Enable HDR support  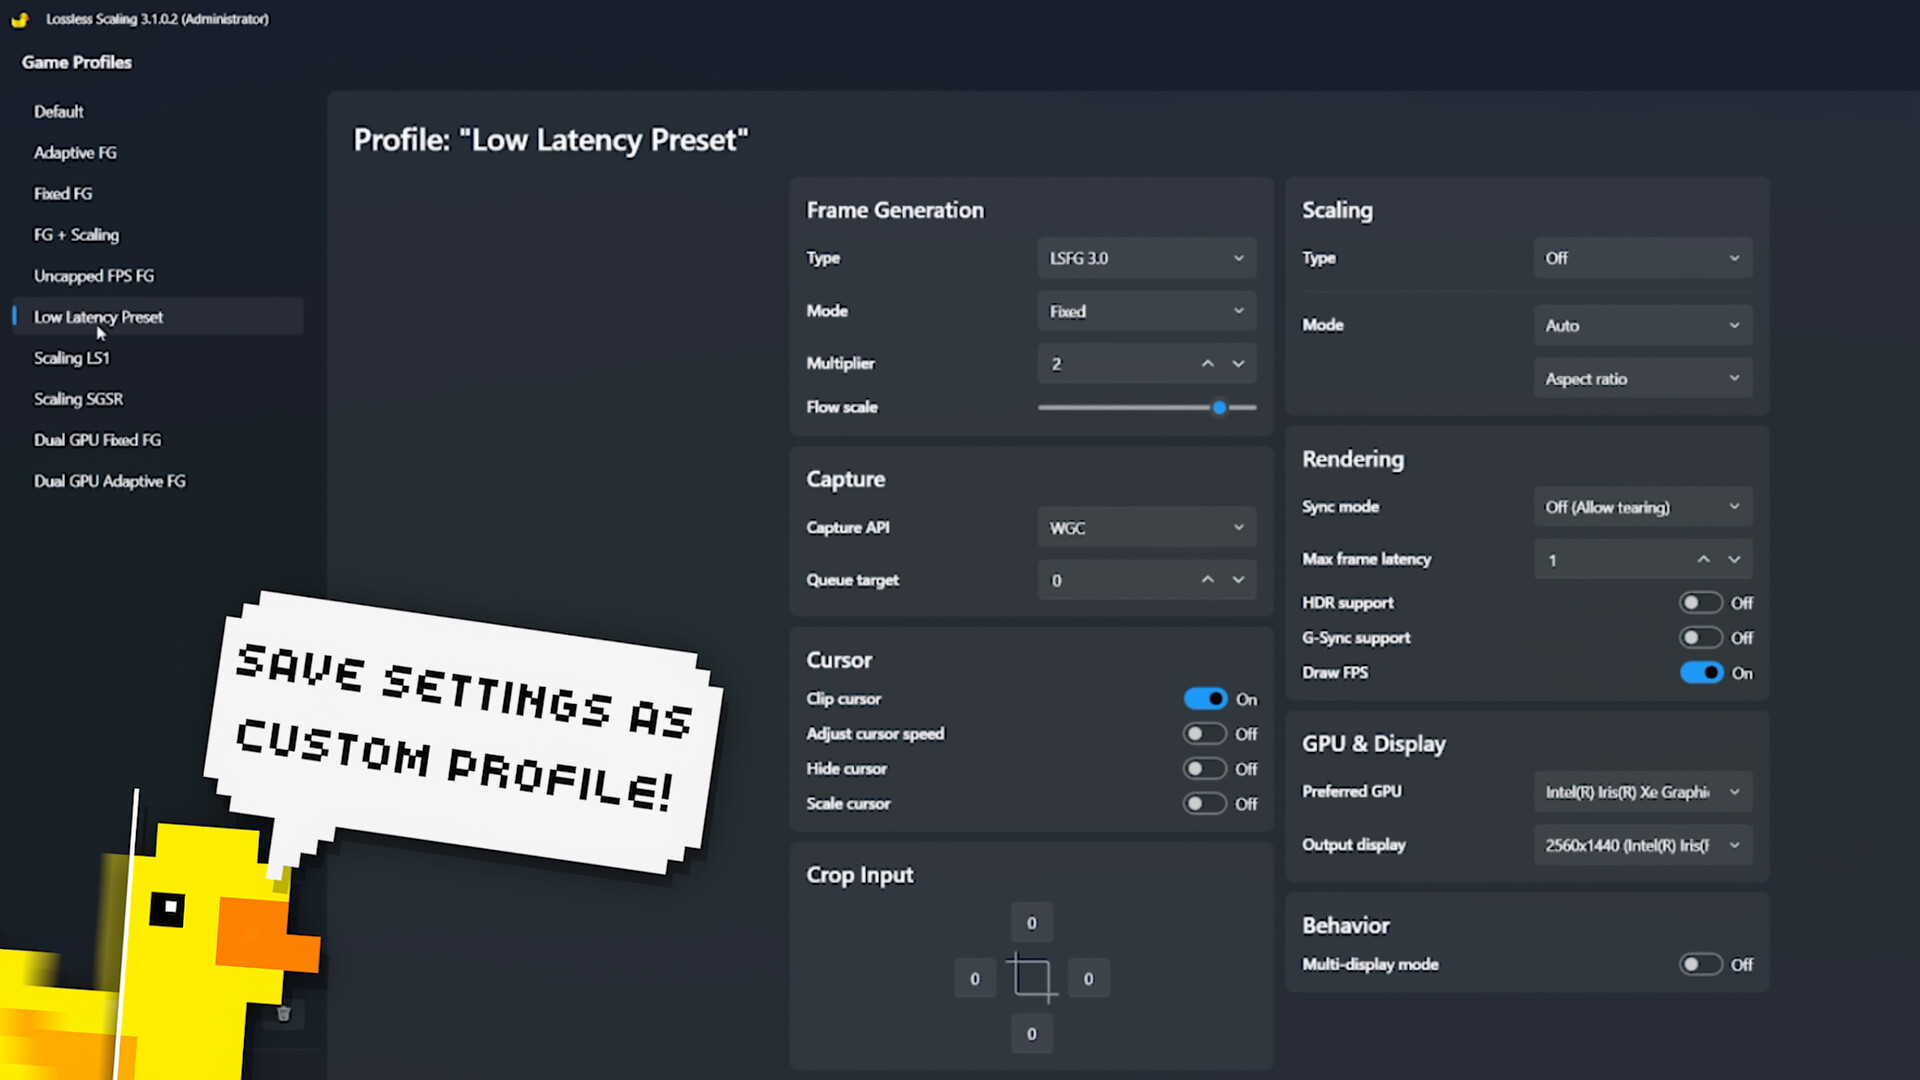click(x=1699, y=602)
